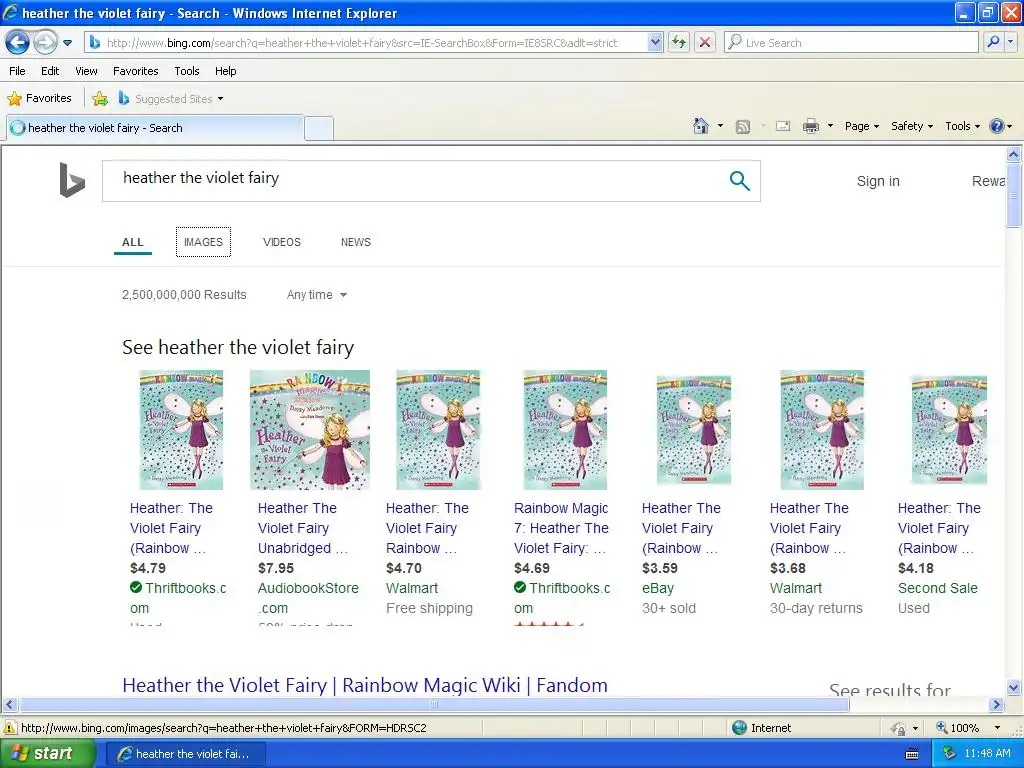Switch to the IMAGES tab
Viewport: 1024px width, 768px height.
(x=203, y=242)
